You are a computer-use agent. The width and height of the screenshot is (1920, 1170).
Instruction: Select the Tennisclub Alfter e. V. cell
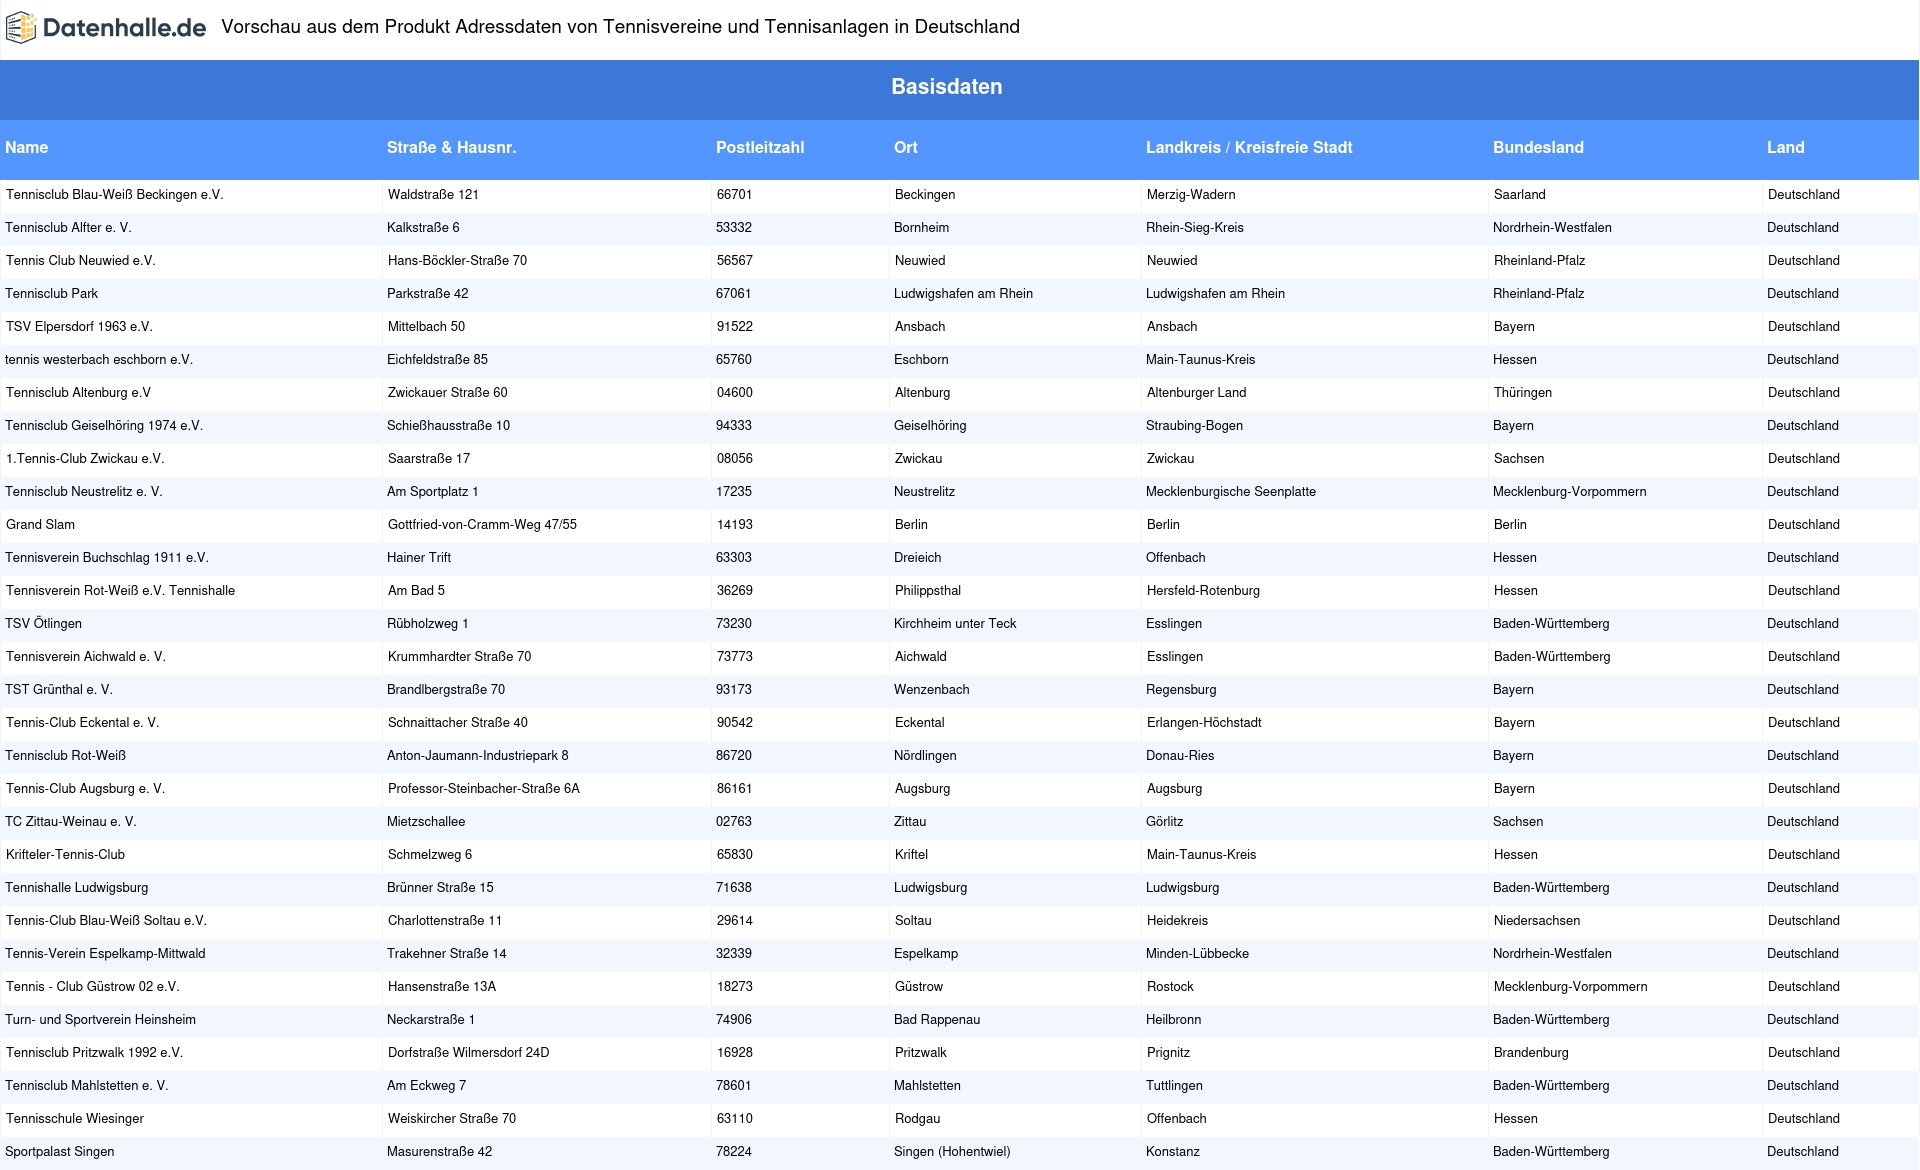[x=68, y=228]
